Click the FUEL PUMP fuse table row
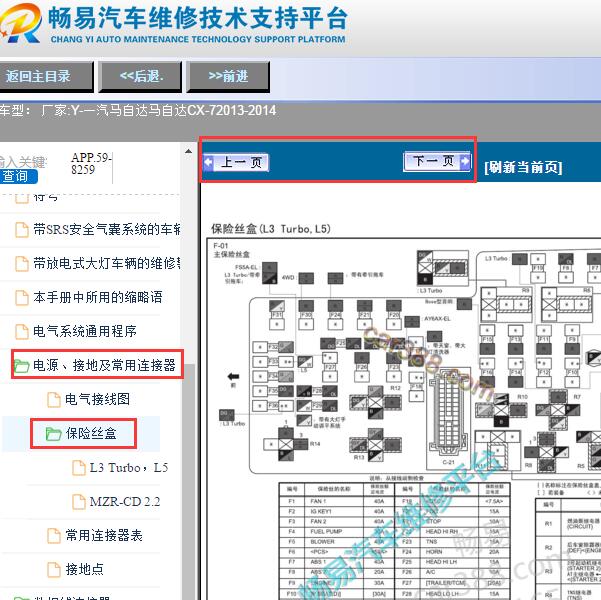The width and height of the screenshot is (601, 600). tap(337, 531)
